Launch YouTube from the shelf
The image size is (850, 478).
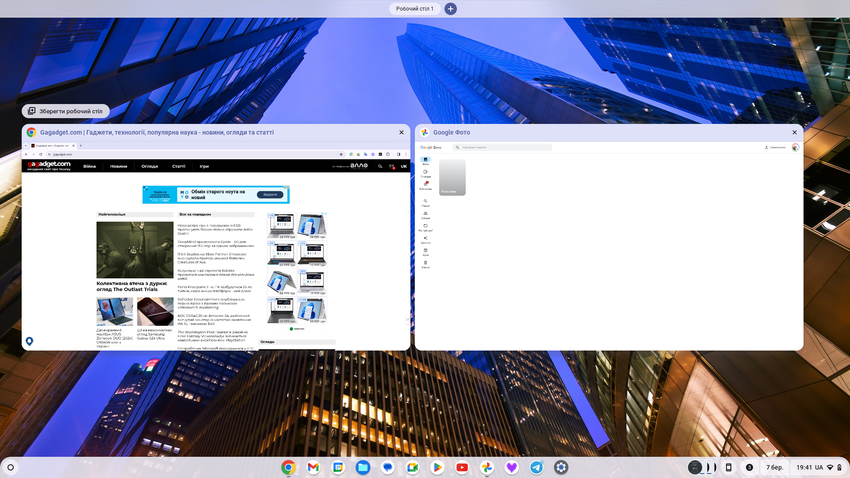[x=462, y=467]
